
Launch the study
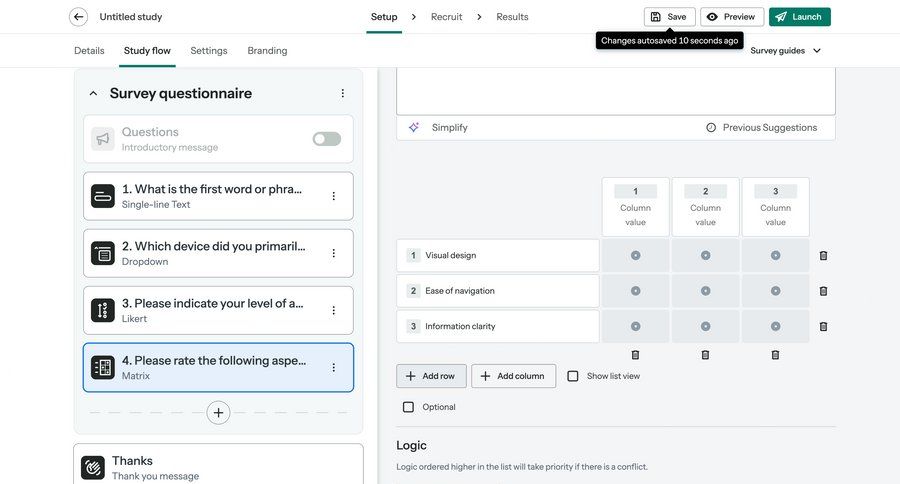click(799, 17)
